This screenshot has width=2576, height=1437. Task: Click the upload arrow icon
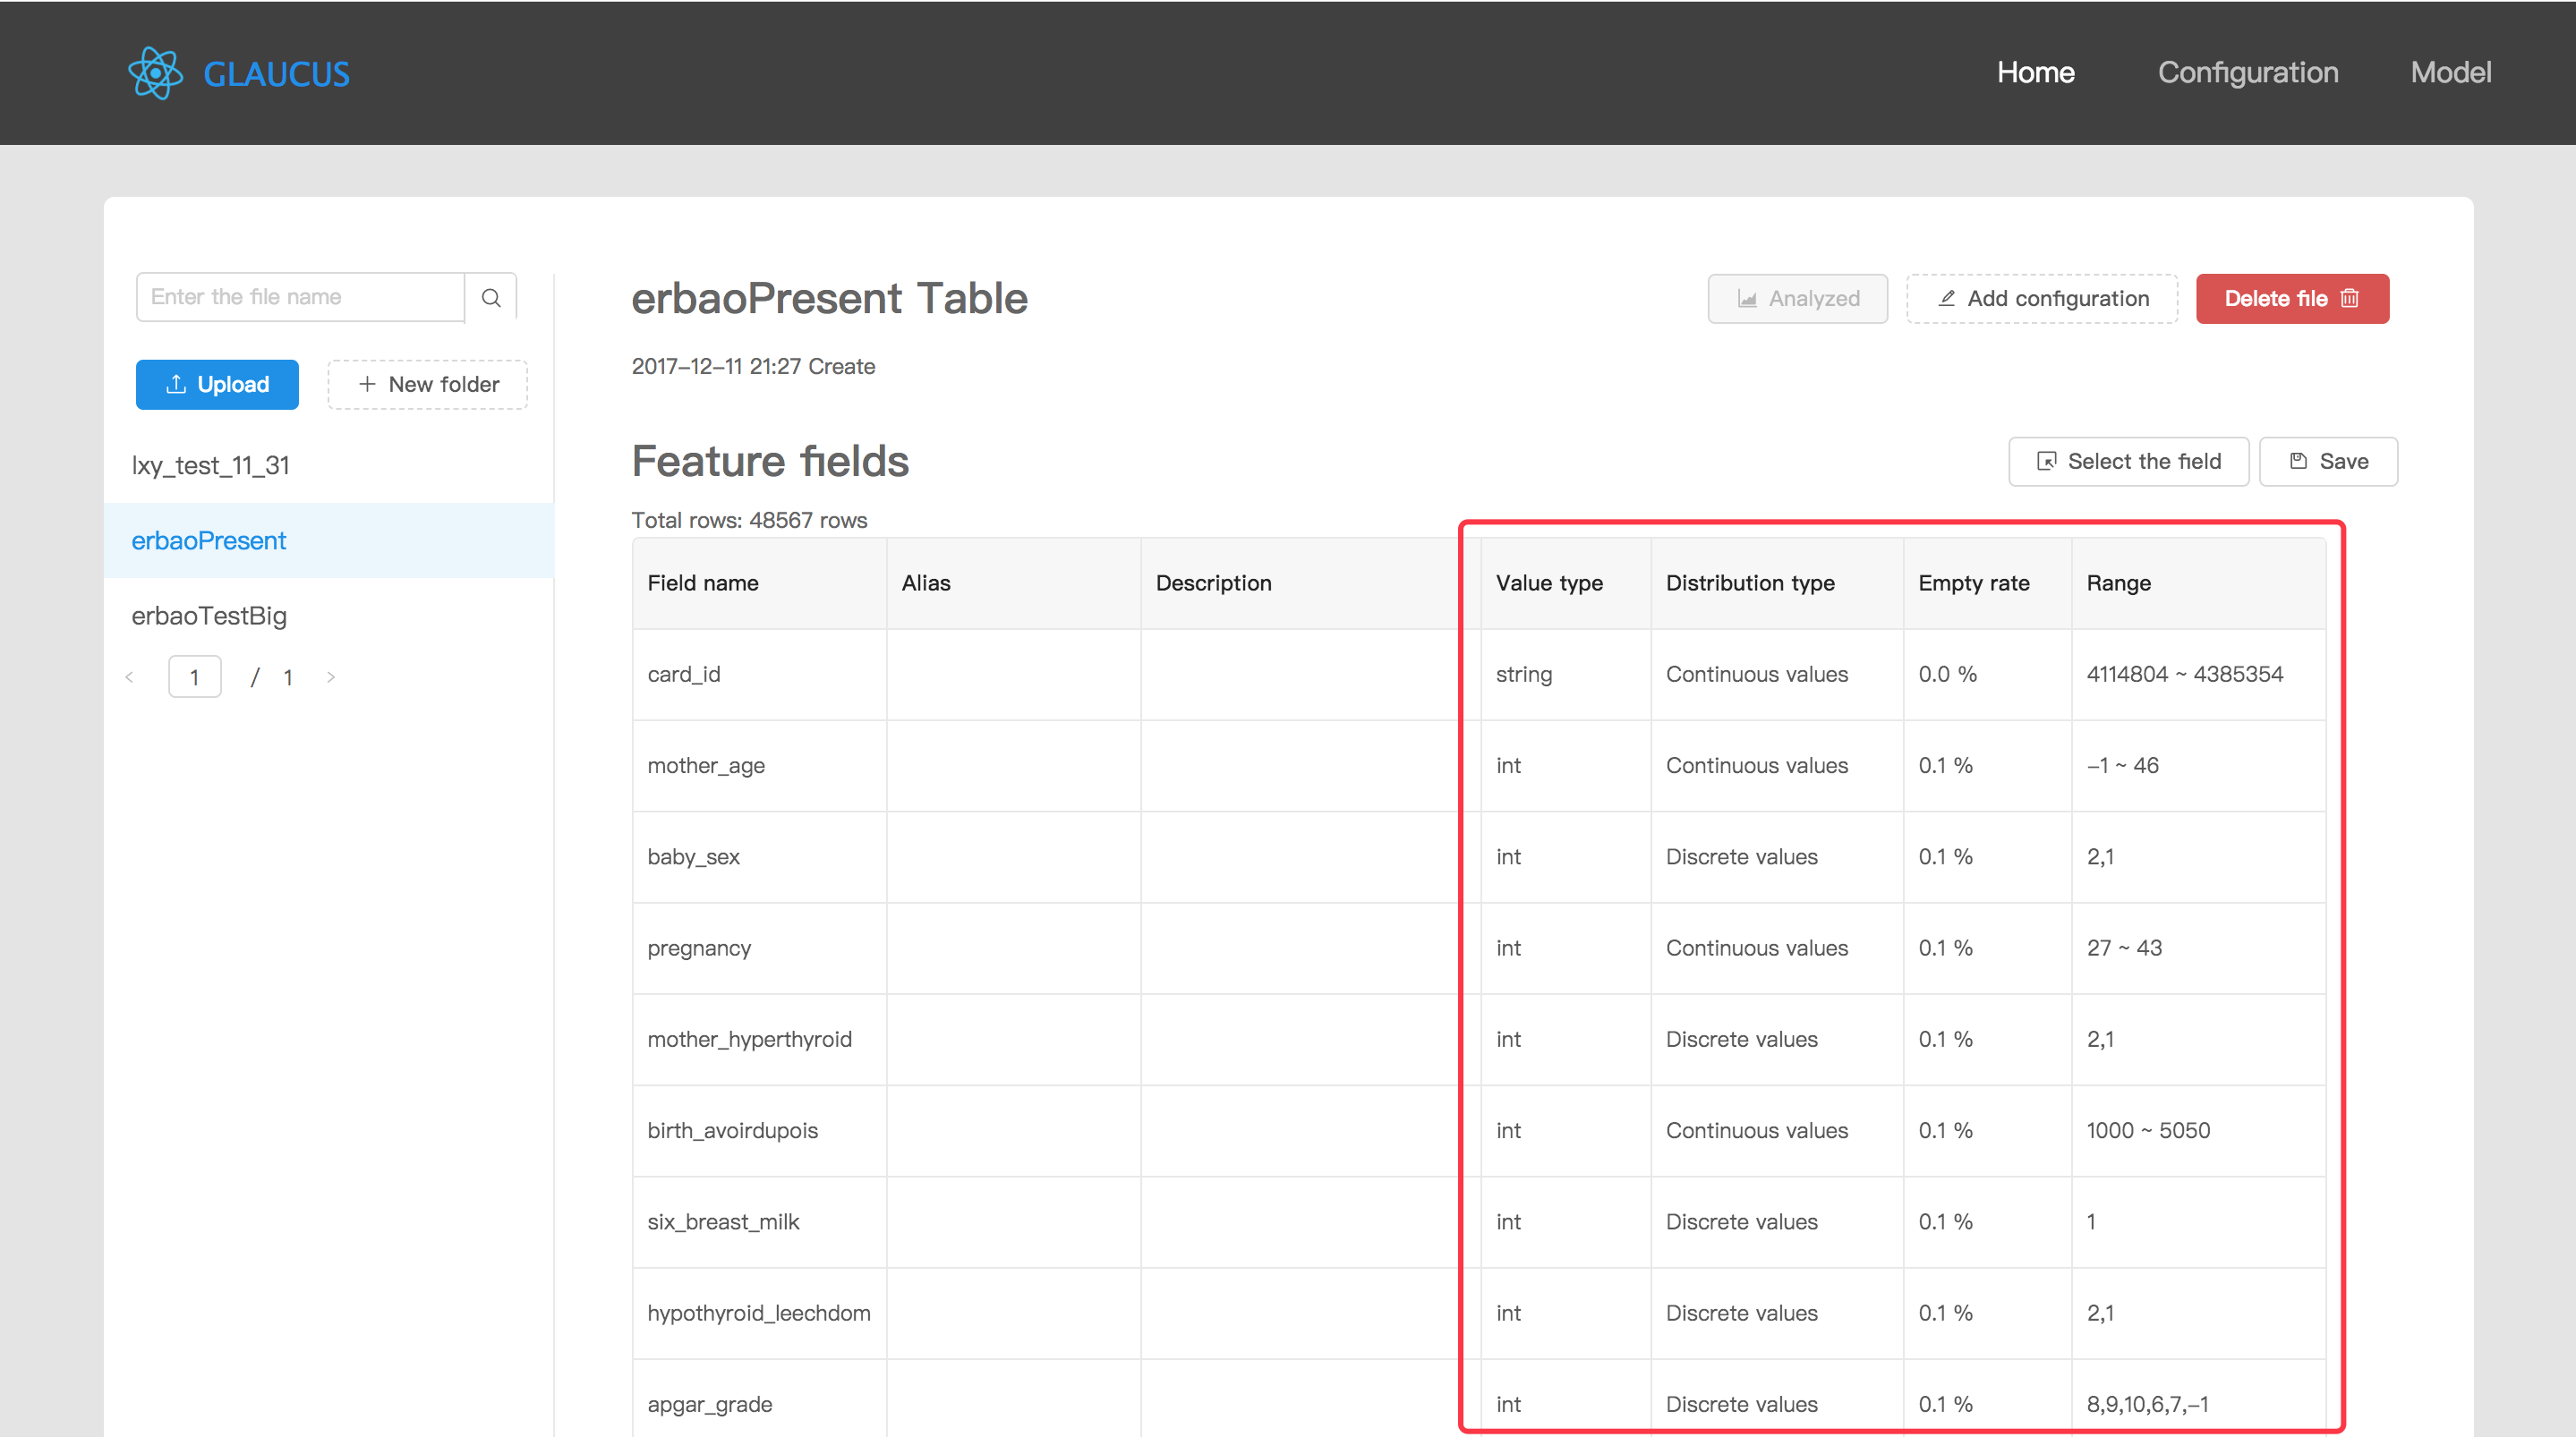pos(176,384)
